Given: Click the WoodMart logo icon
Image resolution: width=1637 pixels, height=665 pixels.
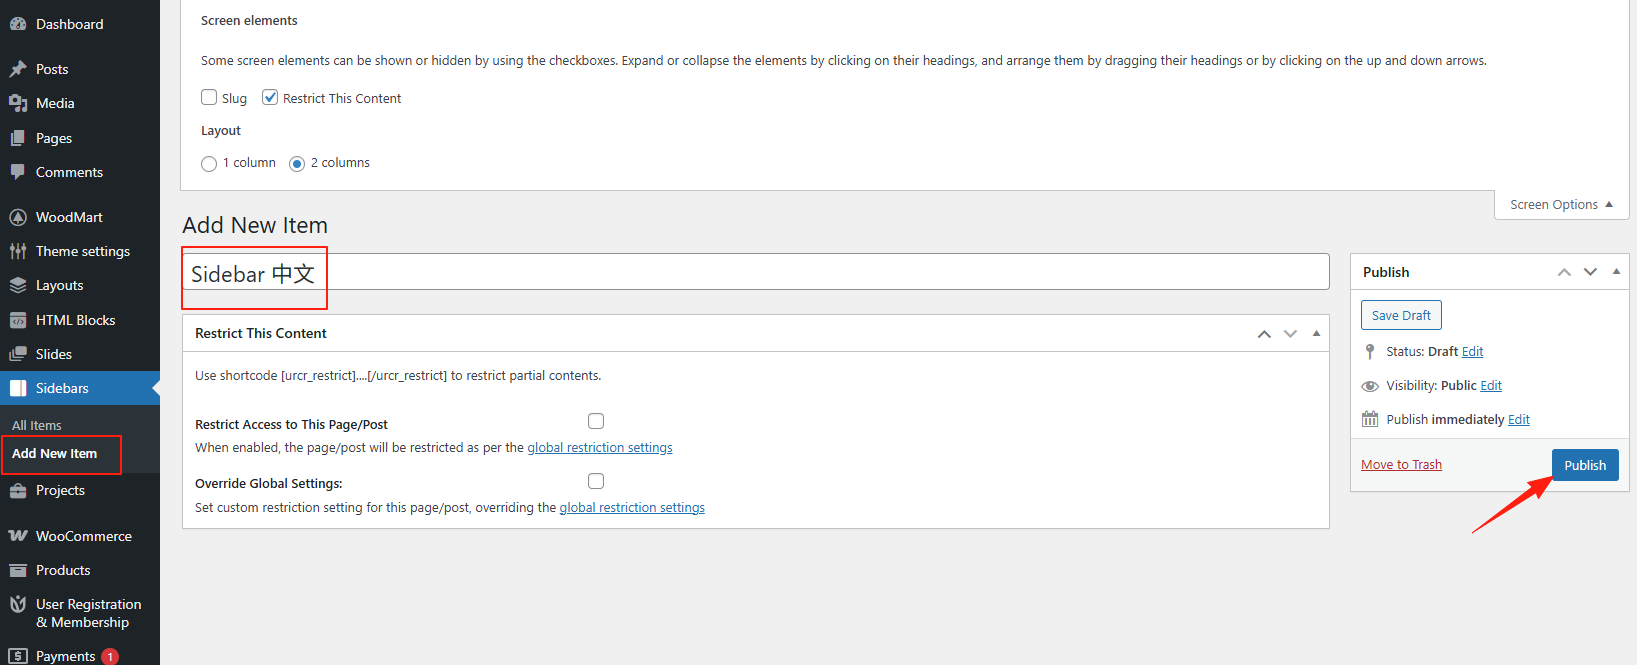Looking at the screenshot, I should 18,217.
